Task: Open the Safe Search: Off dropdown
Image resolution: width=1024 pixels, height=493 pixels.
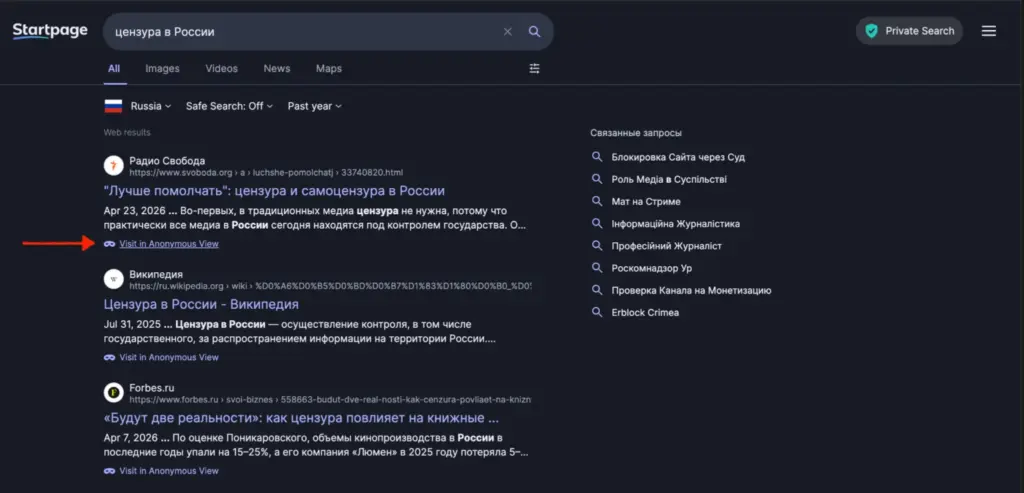Action: 229,106
